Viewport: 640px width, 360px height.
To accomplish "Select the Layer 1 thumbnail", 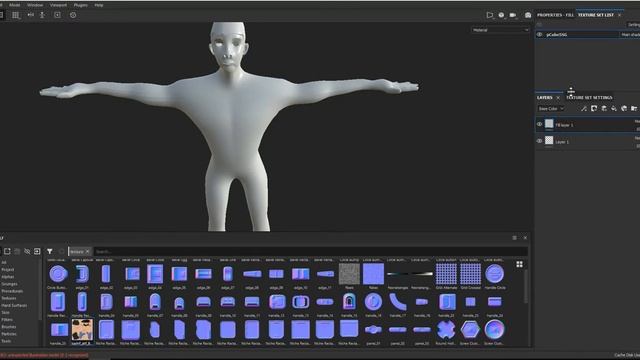I will click(x=549, y=140).
